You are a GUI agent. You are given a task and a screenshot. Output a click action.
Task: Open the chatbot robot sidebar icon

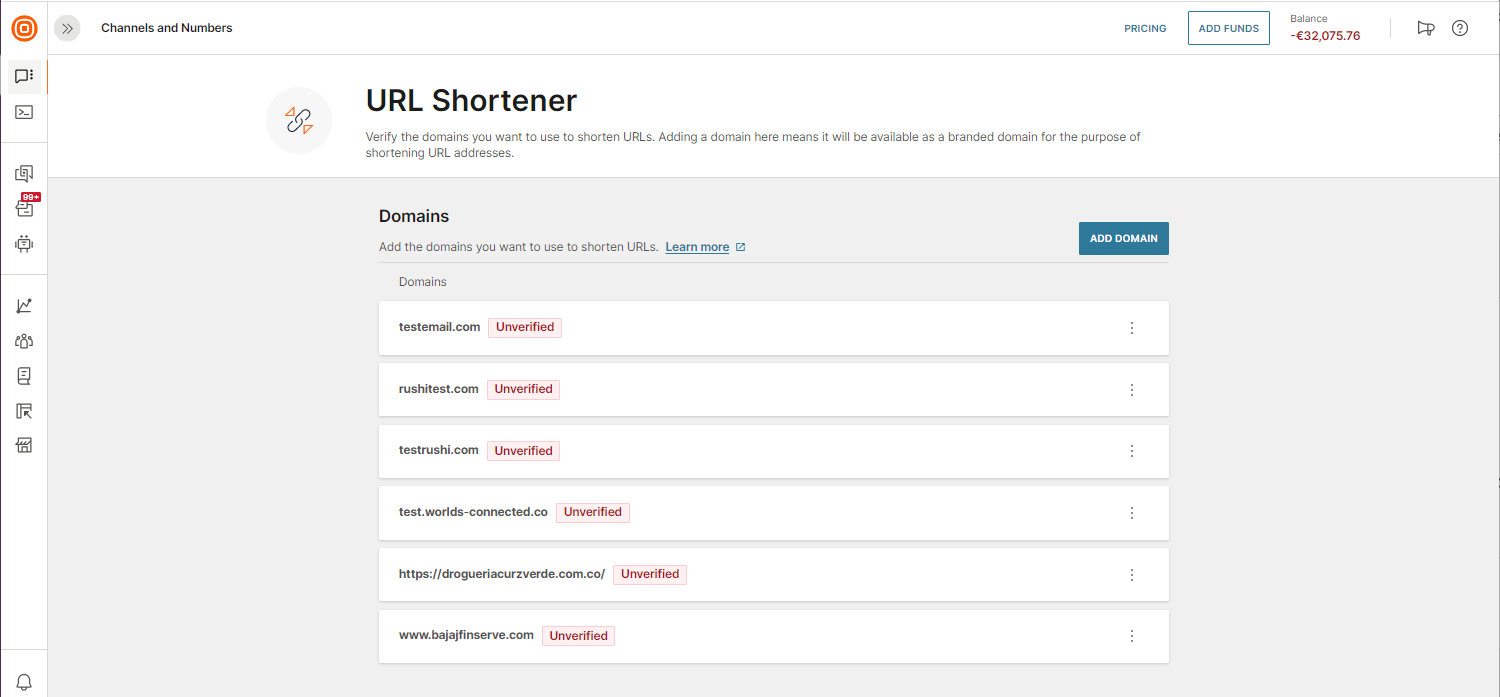point(24,243)
